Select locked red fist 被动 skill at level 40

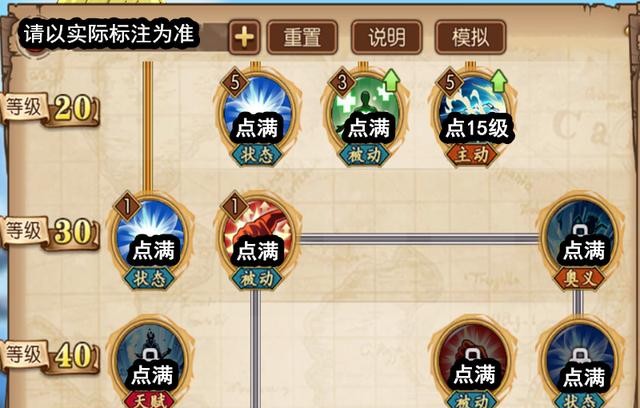tap(473, 361)
